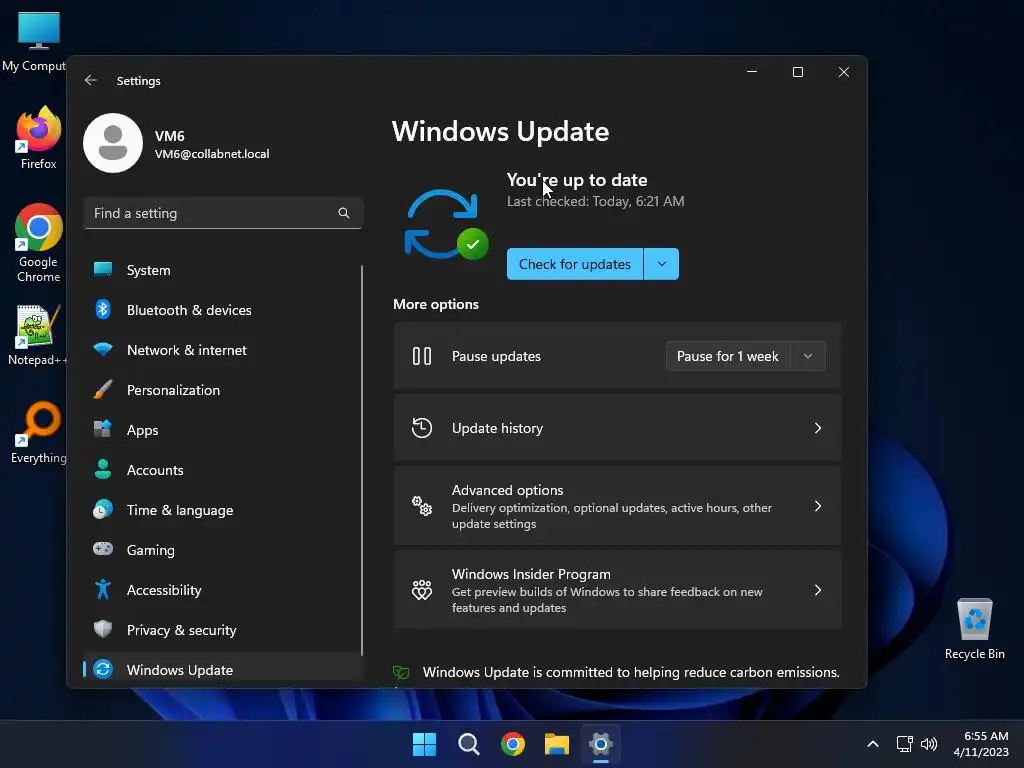The height and width of the screenshot is (768, 1024).
Task: Expand the Check for updates dropdown arrow
Action: 662,264
